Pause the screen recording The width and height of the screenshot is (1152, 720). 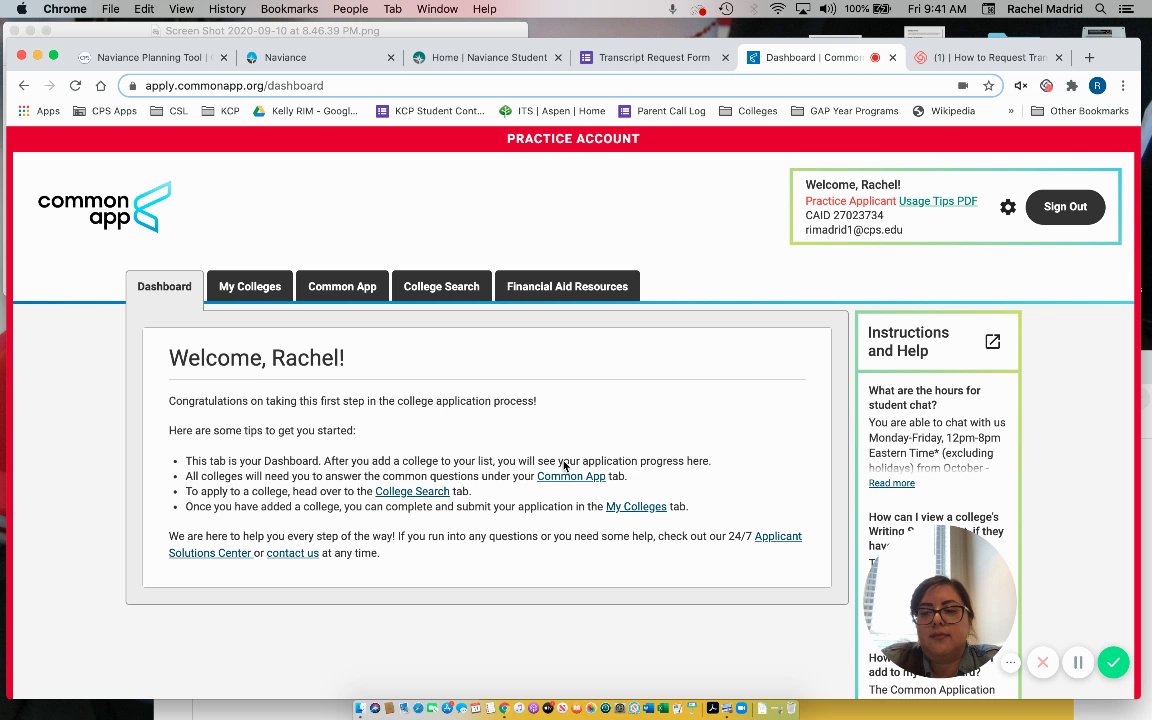pyautogui.click(x=1078, y=663)
